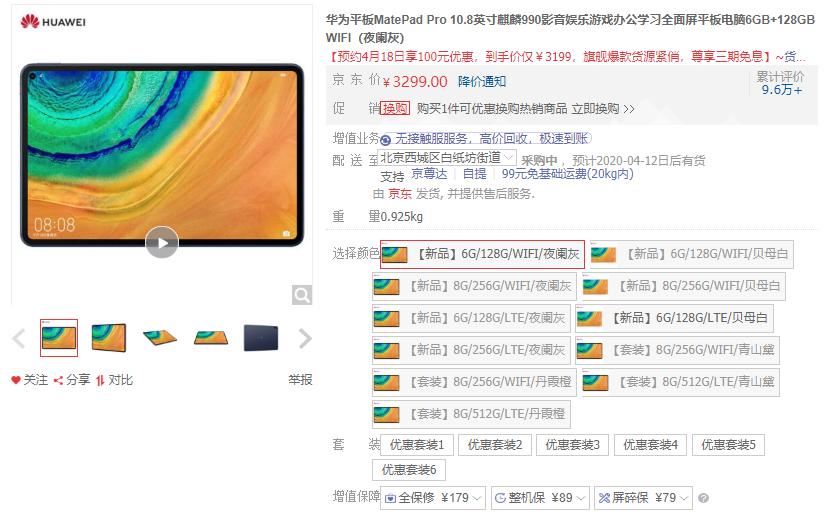Expand the 整机保 ¥89 dropdown
827x516 pixels.
click(x=539, y=498)
